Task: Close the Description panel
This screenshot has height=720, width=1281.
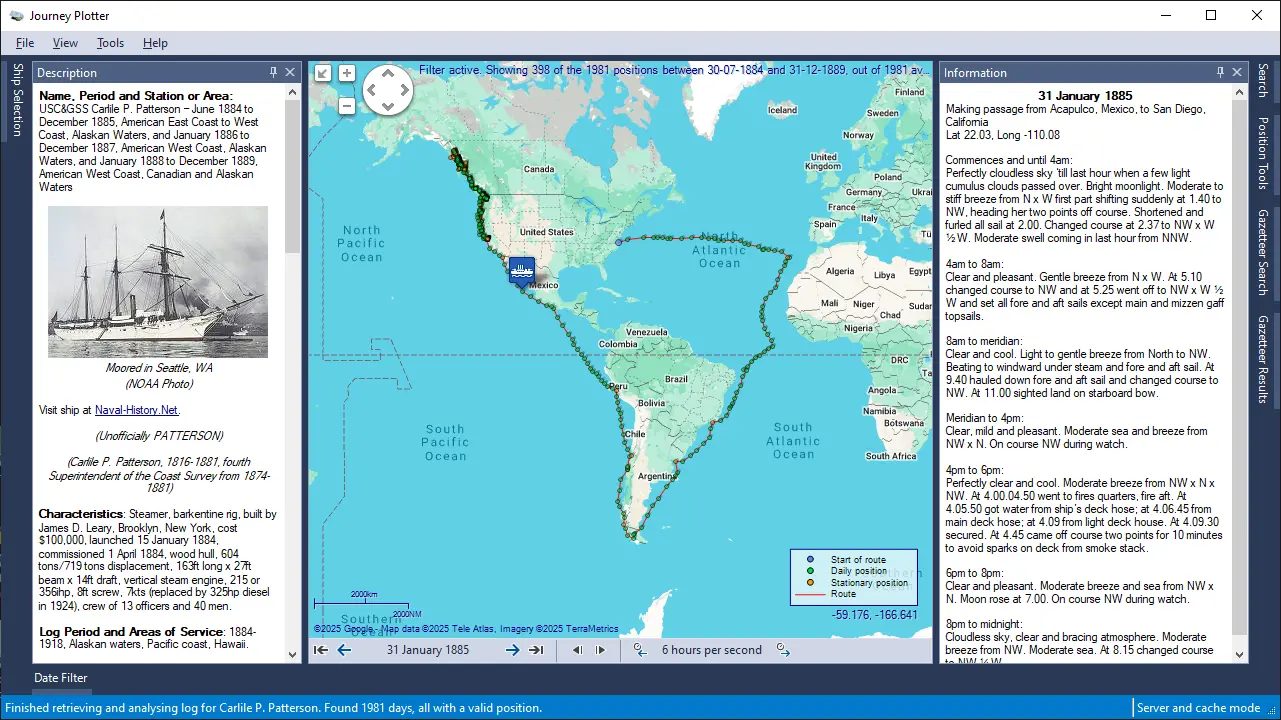Action: tap(290, 72)
